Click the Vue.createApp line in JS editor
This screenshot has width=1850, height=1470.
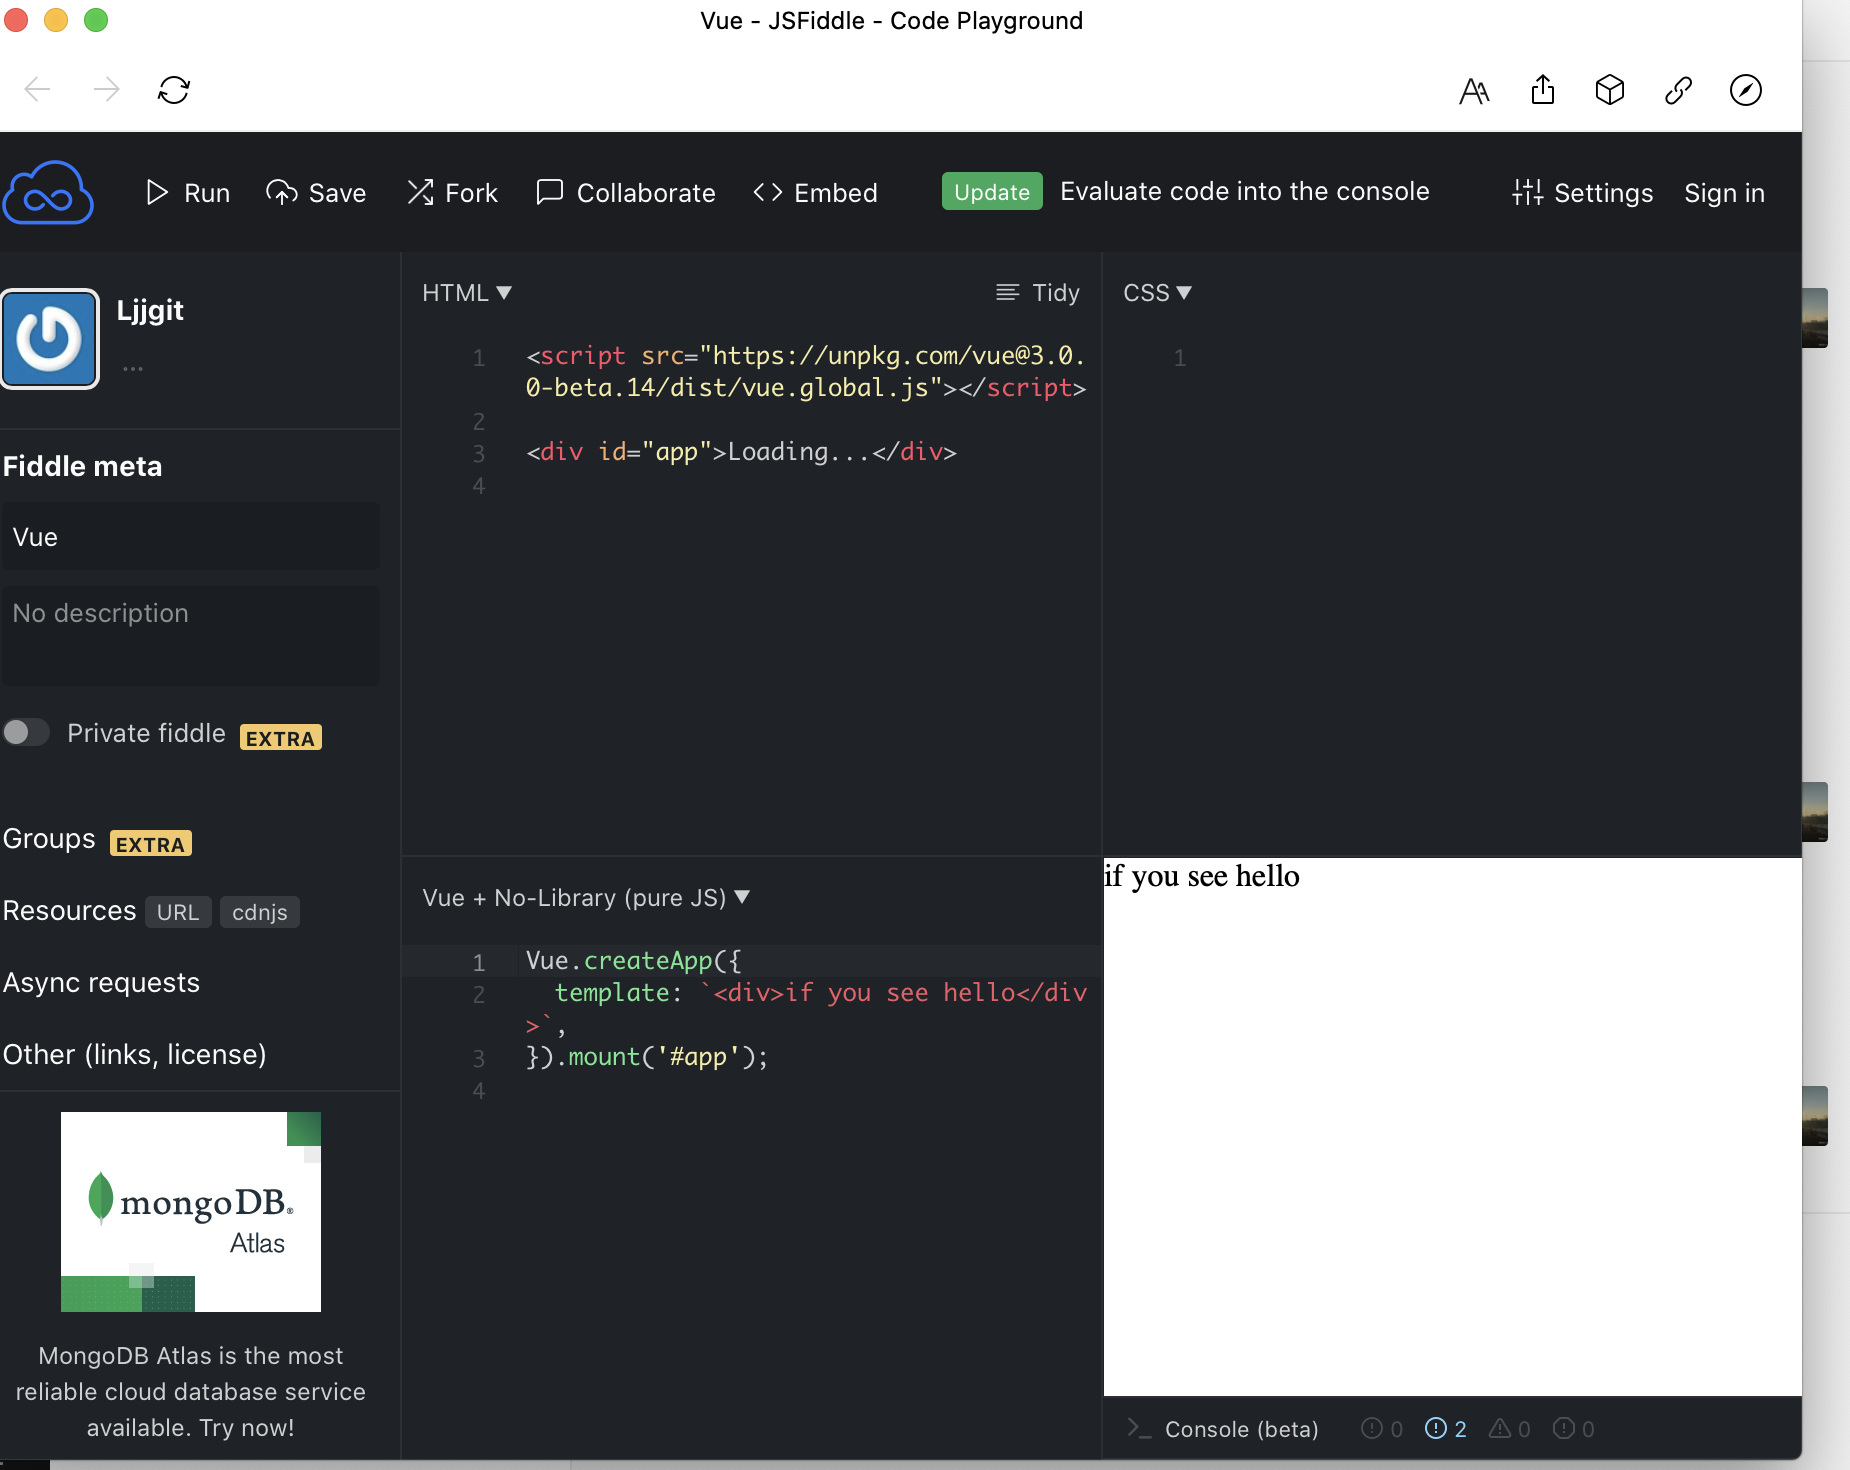coord(634,961)
